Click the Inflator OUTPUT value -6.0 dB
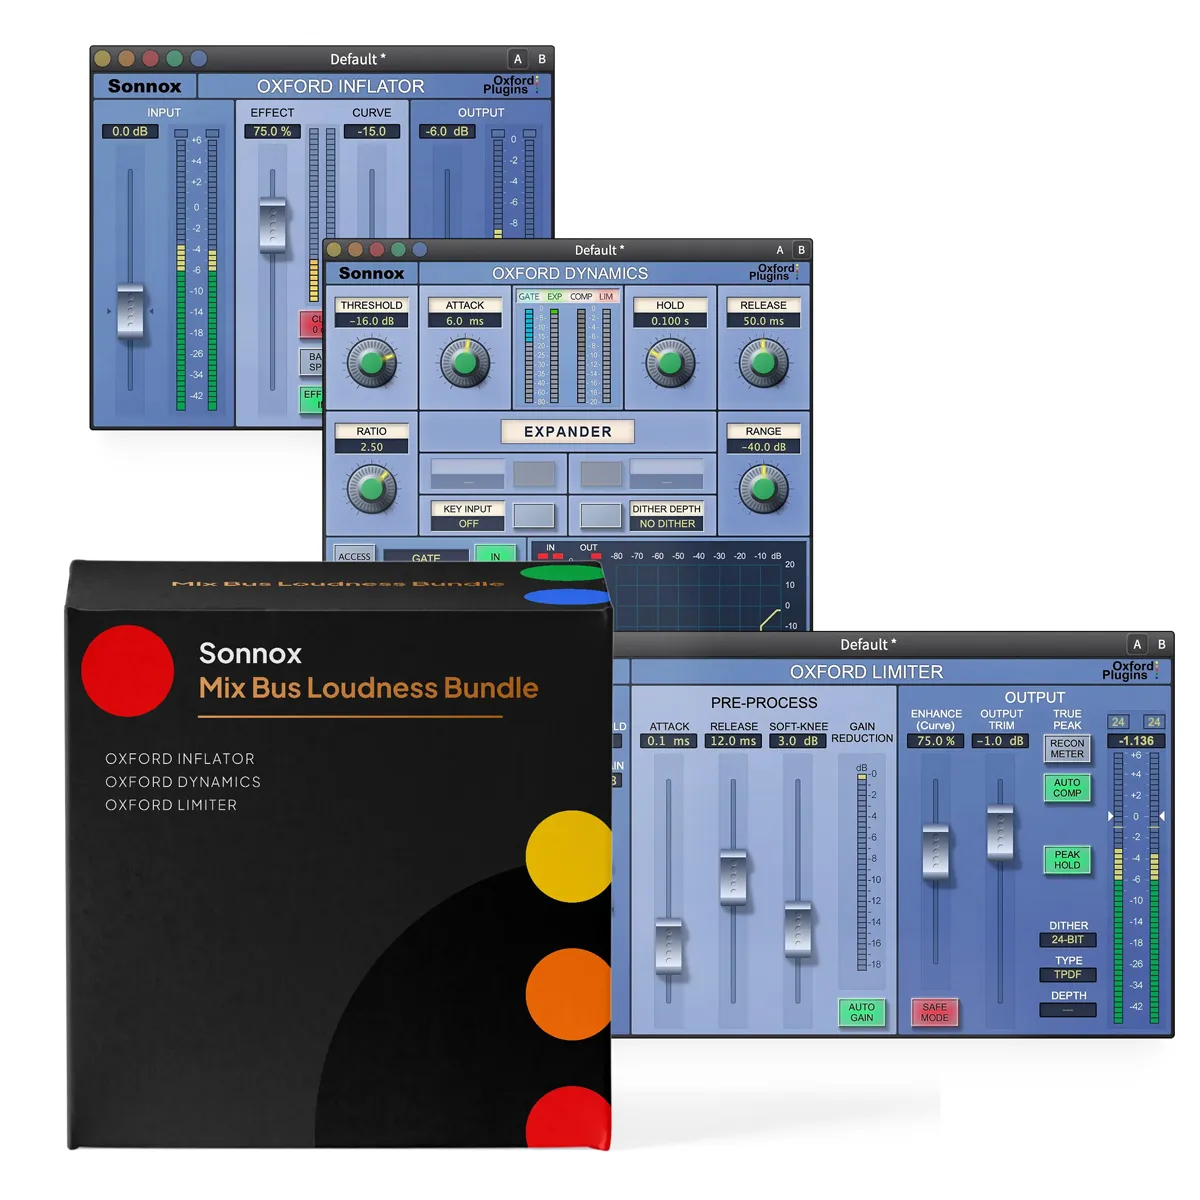Screen dimensions: 1200x1200 click(447, 131)
